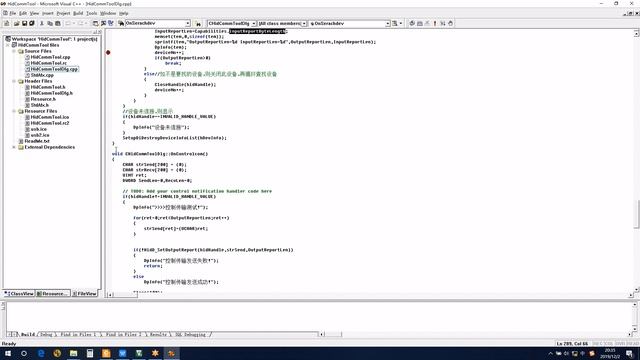This screenshot has height=360, width=640.
Task: Click the Paste toolbar icon
Action: [x=58, y=24]
